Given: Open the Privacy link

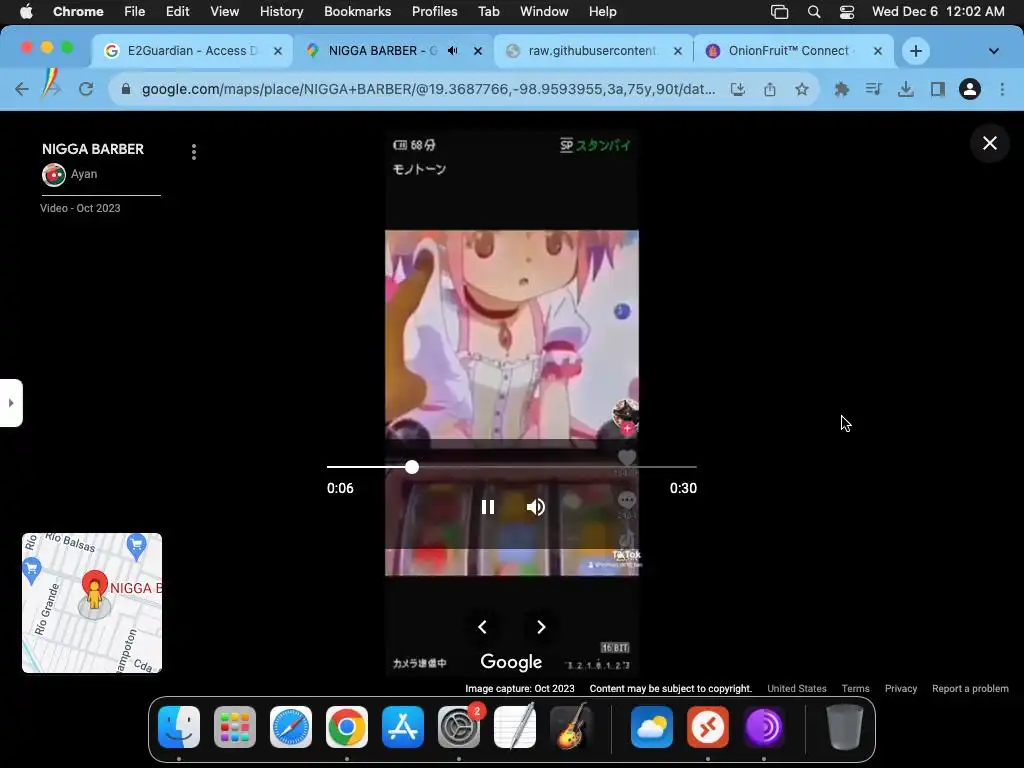Looking at the screenshot, I should point(901,688).
